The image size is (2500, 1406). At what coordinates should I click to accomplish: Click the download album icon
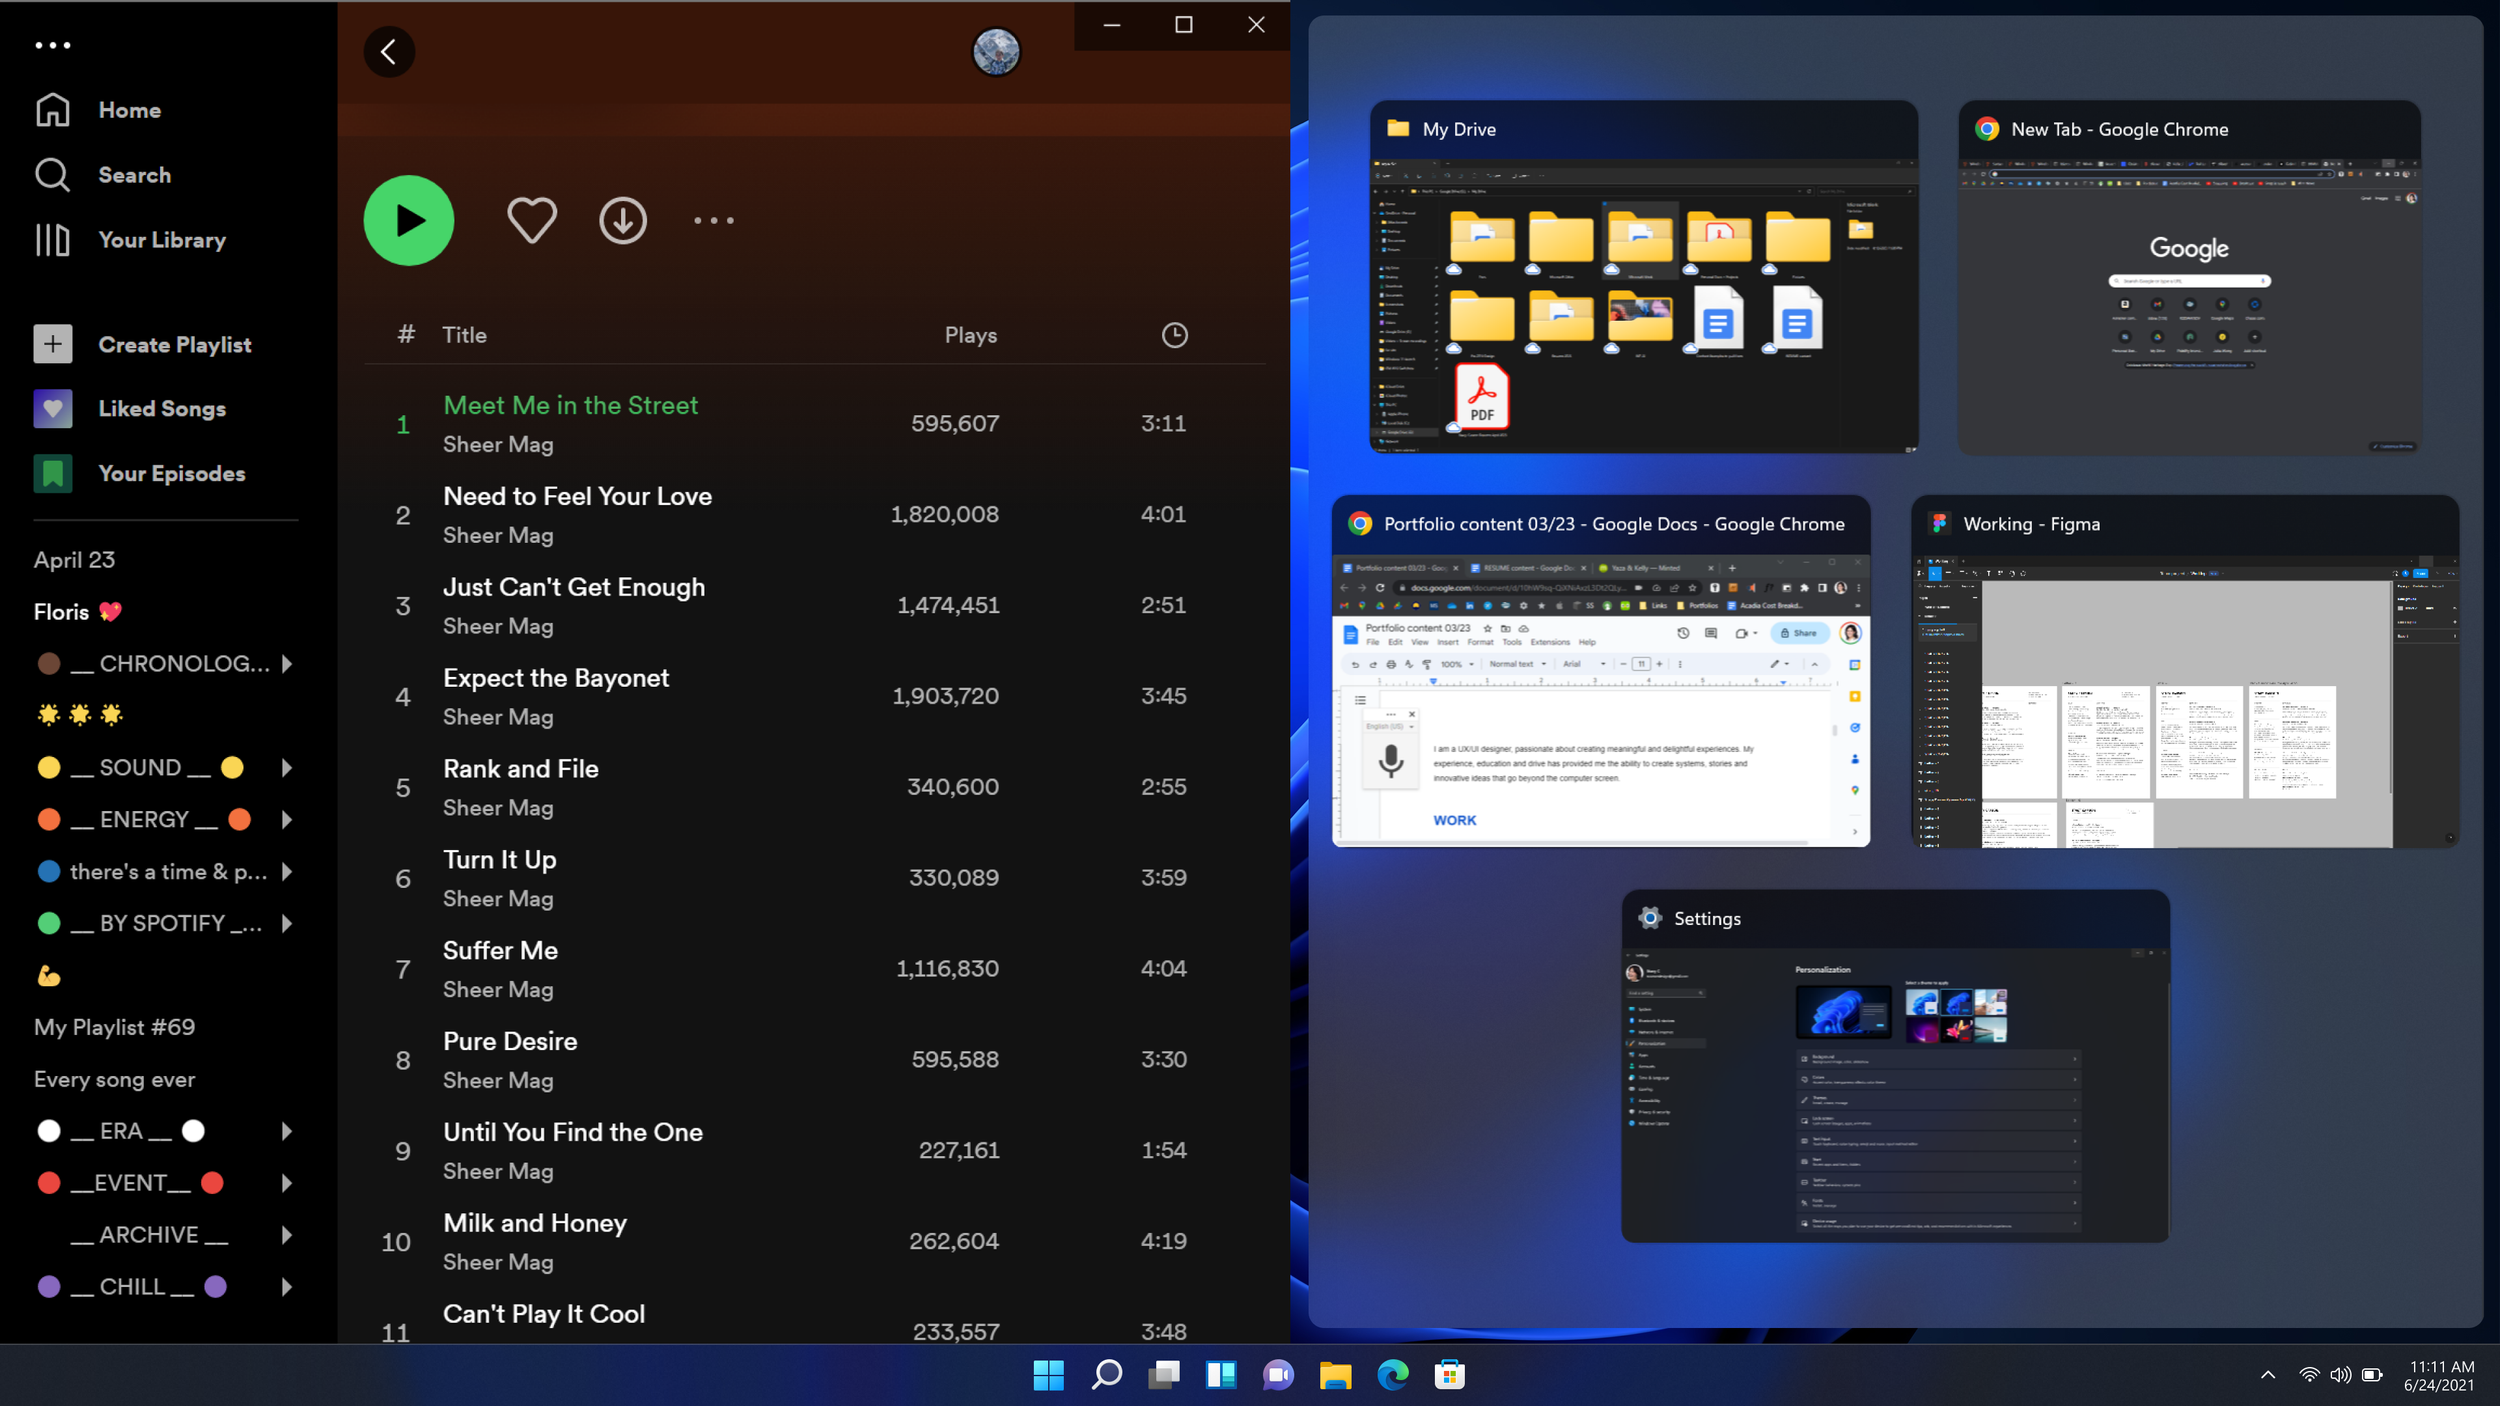click(623, 220)
